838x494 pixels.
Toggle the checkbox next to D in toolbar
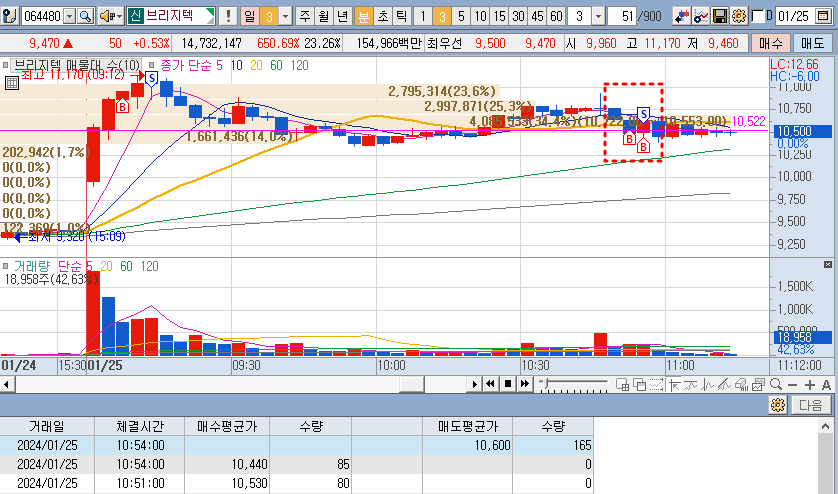(x=757, y=16)
